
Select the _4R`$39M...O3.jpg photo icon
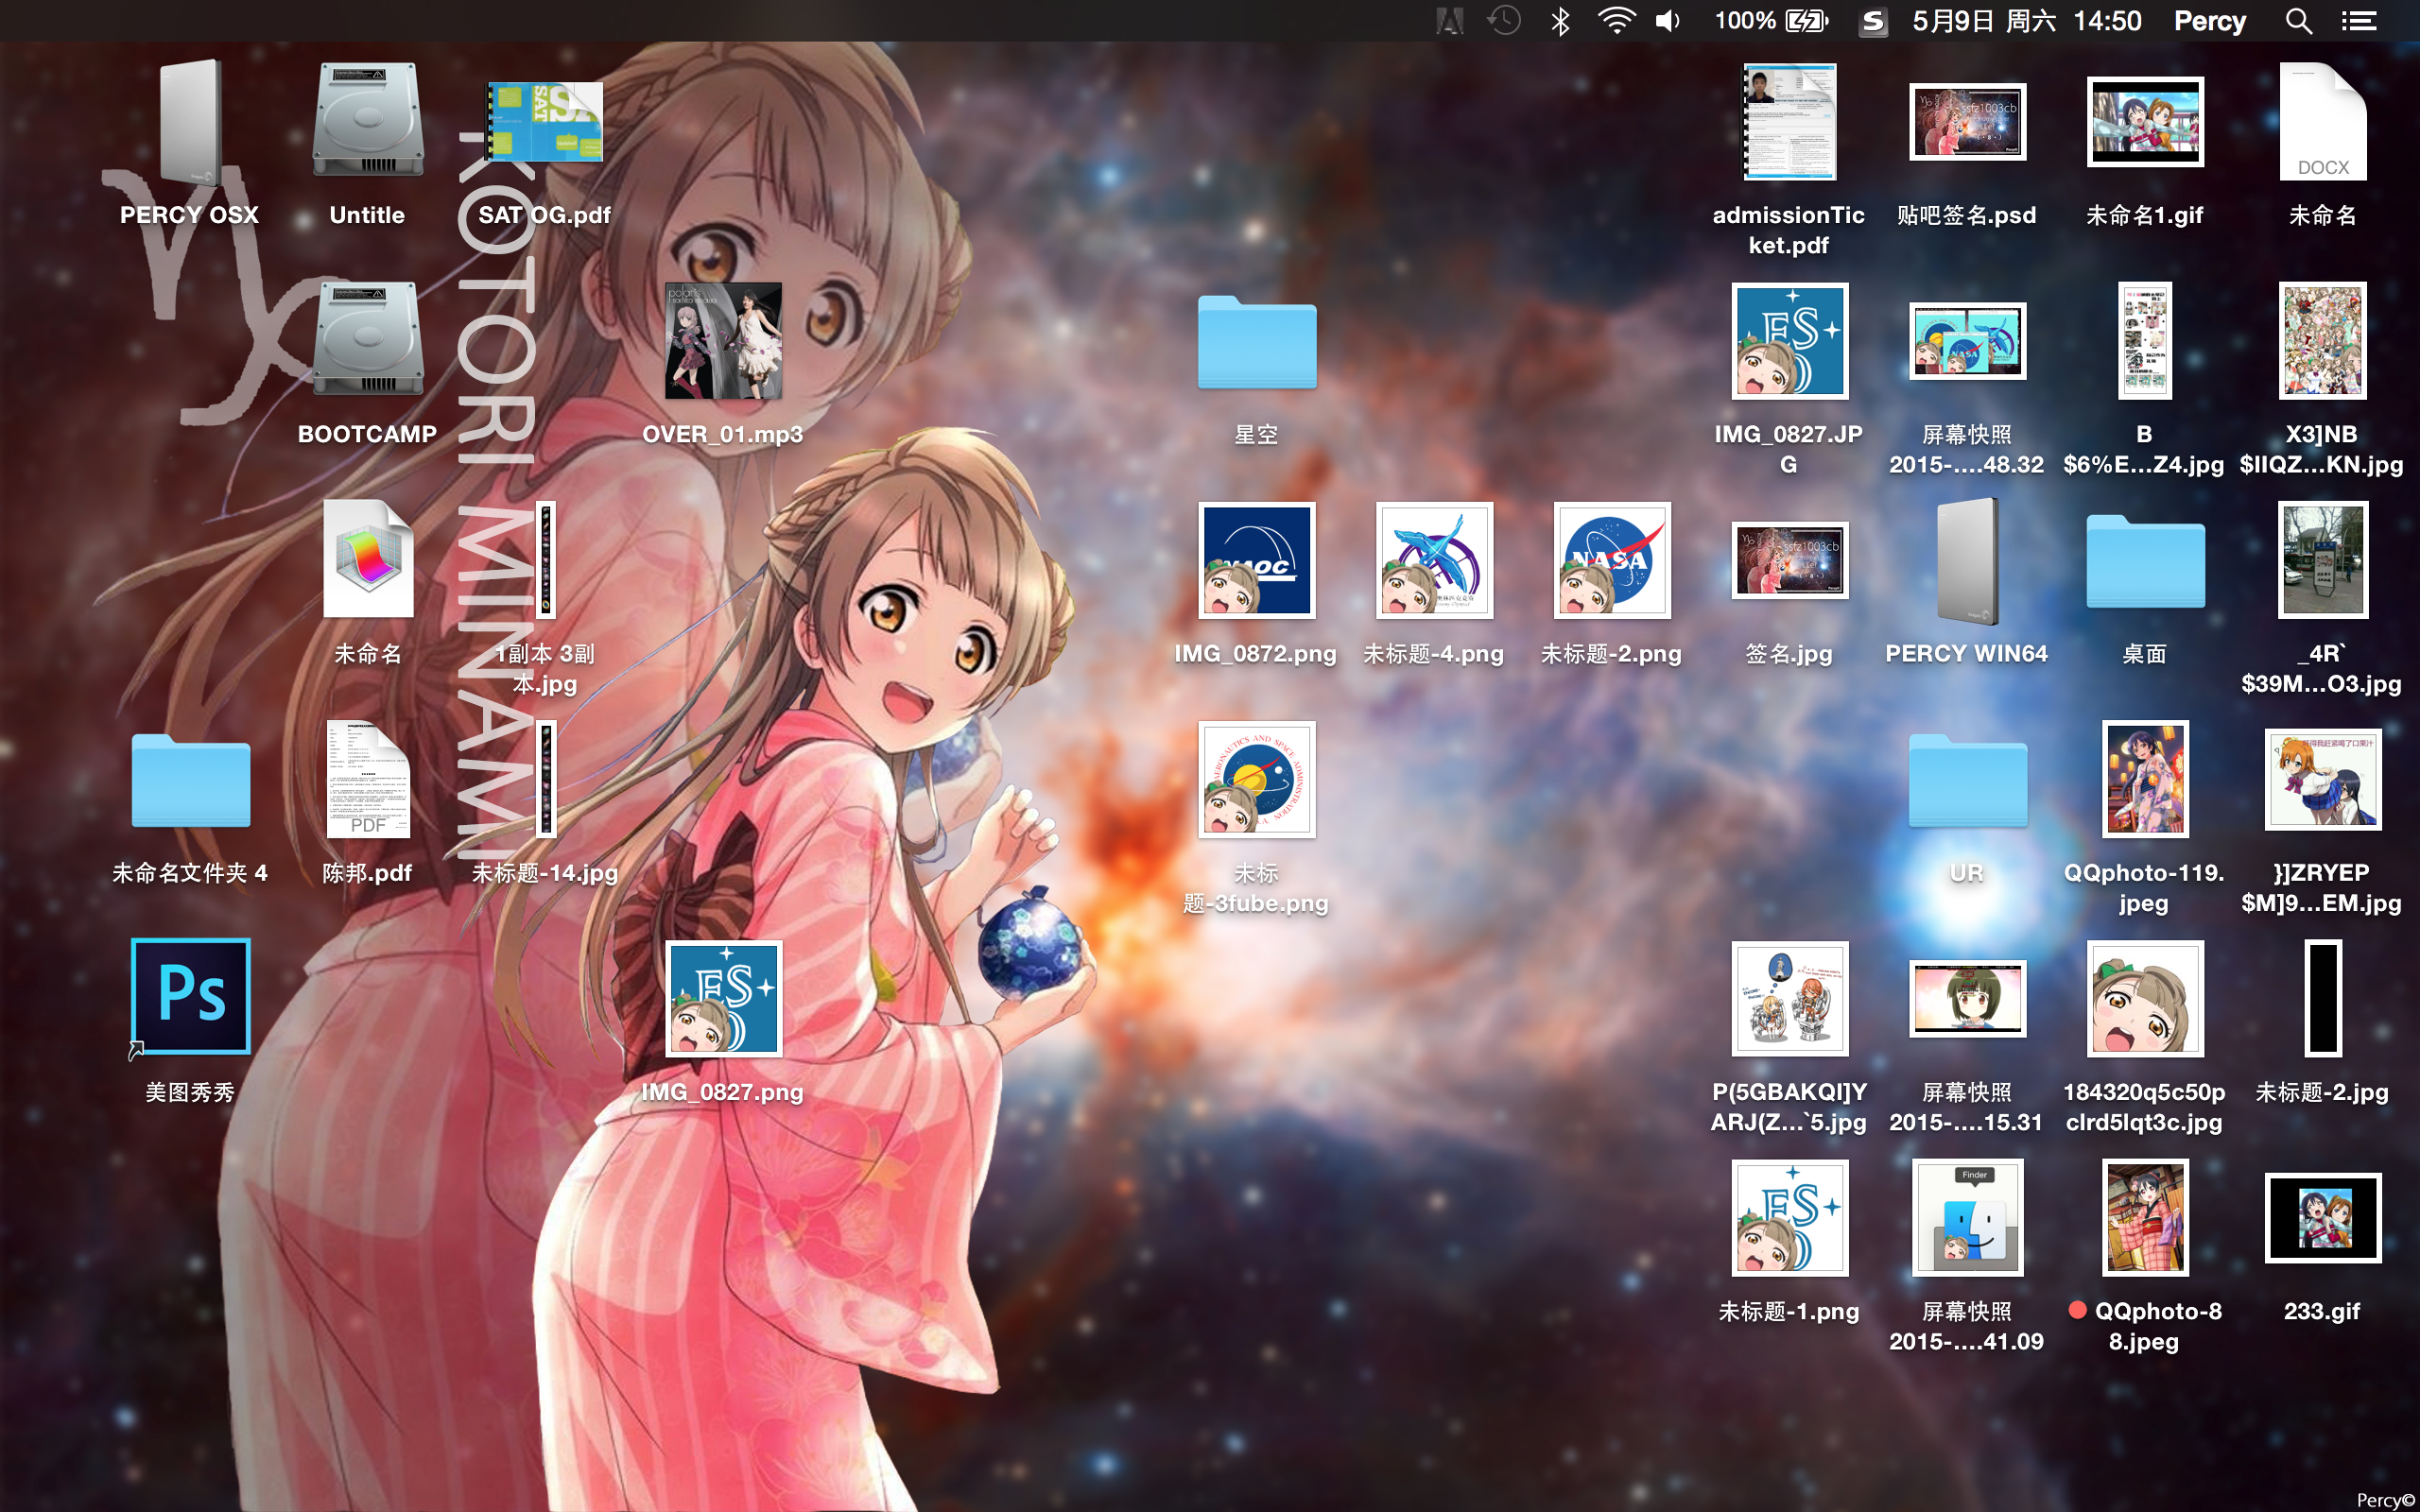pyautogui.click(x=2322, y=560)
